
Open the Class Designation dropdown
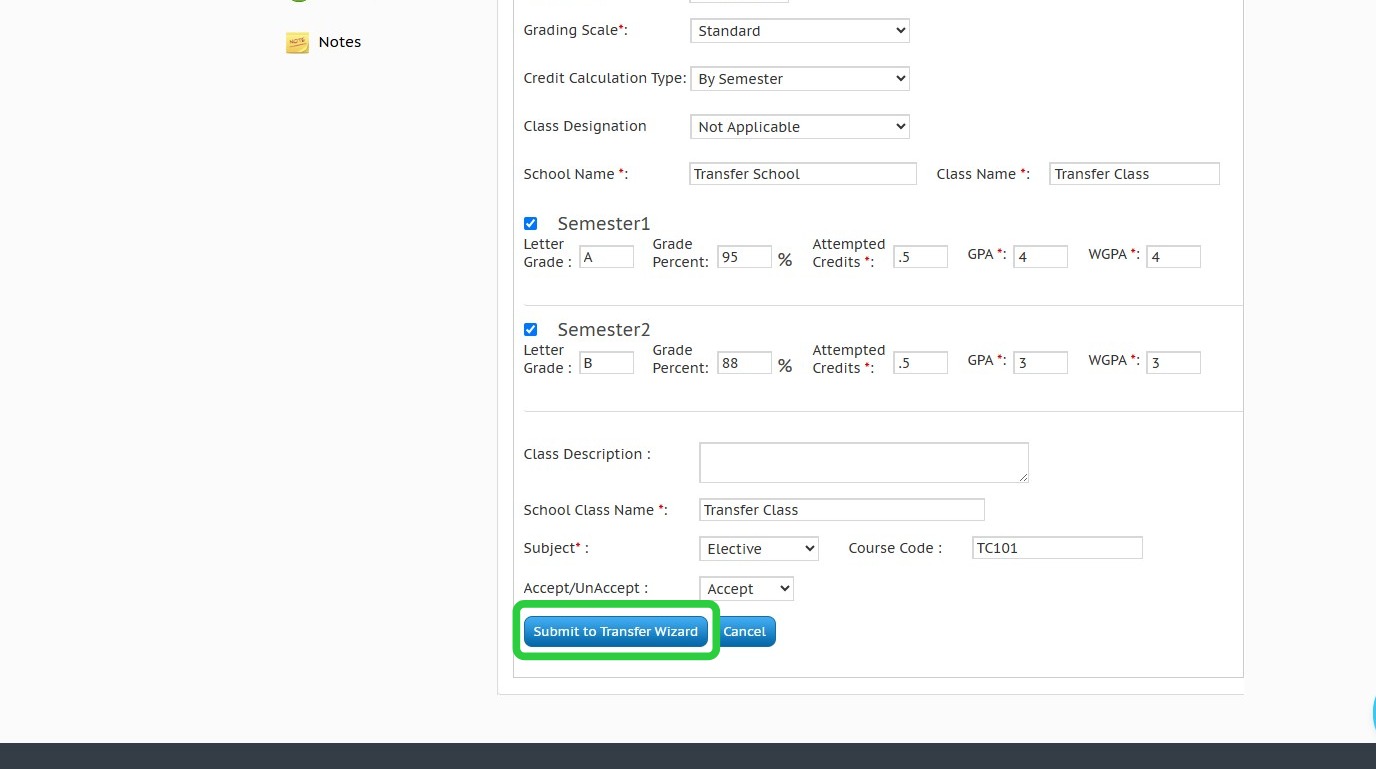[x=800, y=127]
